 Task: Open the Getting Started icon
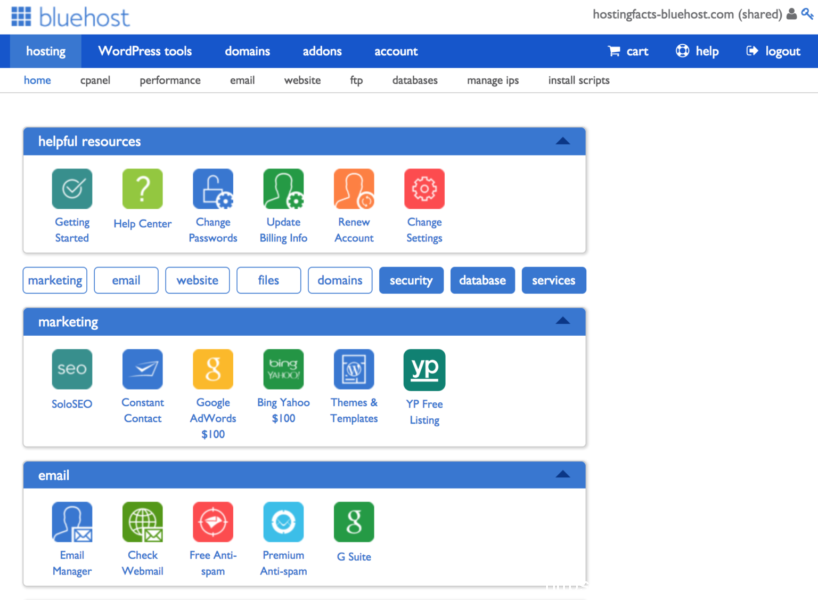[x=72, y=188]
